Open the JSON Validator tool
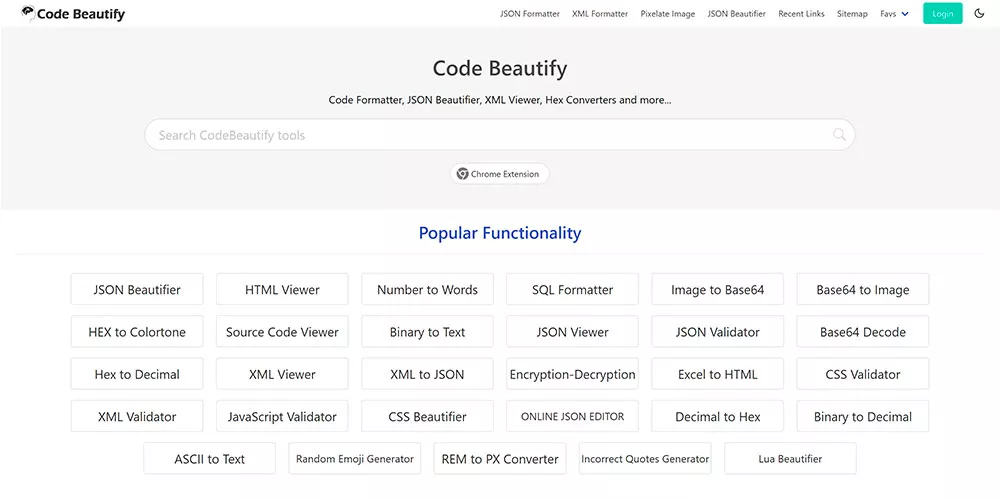The height and width of the screenshot is (499, 1000). click(x=717, y=331)
